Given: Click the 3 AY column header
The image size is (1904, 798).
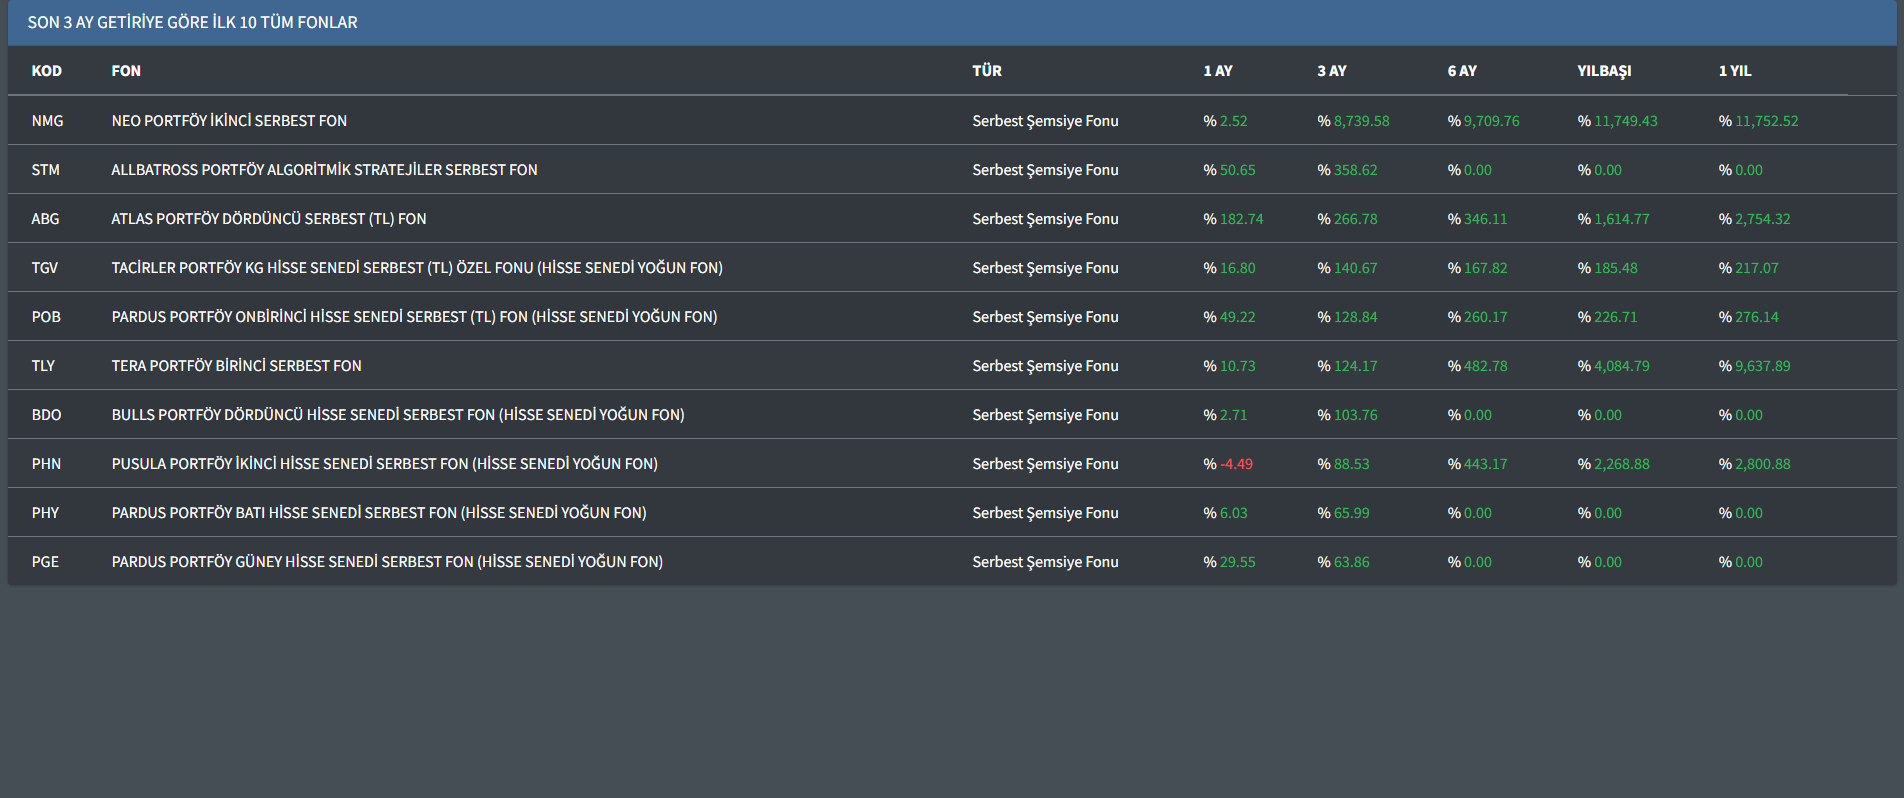Looking at the screenshot, I should 1331,71.
